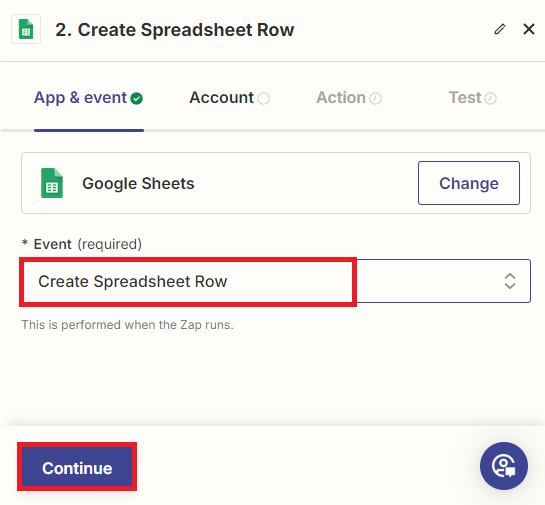
Task: Open the Test tab
Action: (x=472, y=98)
